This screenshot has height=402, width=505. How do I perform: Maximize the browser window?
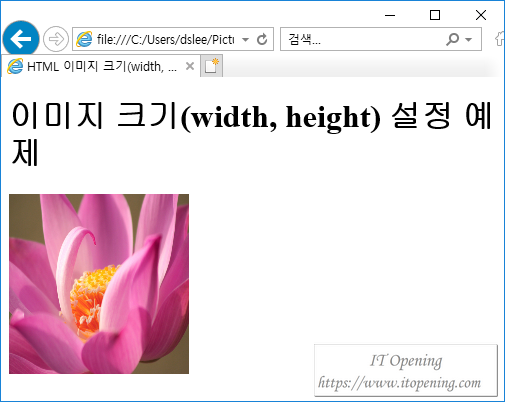click(x=435, y=15)
